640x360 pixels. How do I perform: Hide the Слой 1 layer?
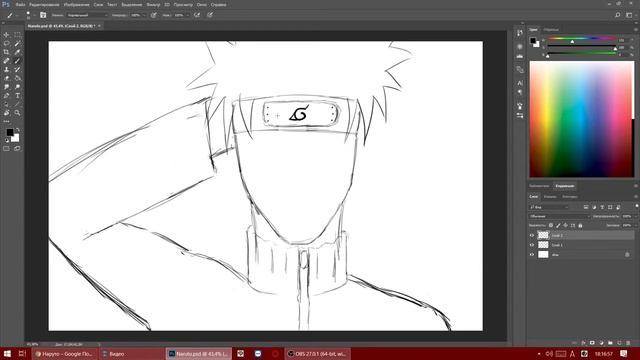coord(532,245)
